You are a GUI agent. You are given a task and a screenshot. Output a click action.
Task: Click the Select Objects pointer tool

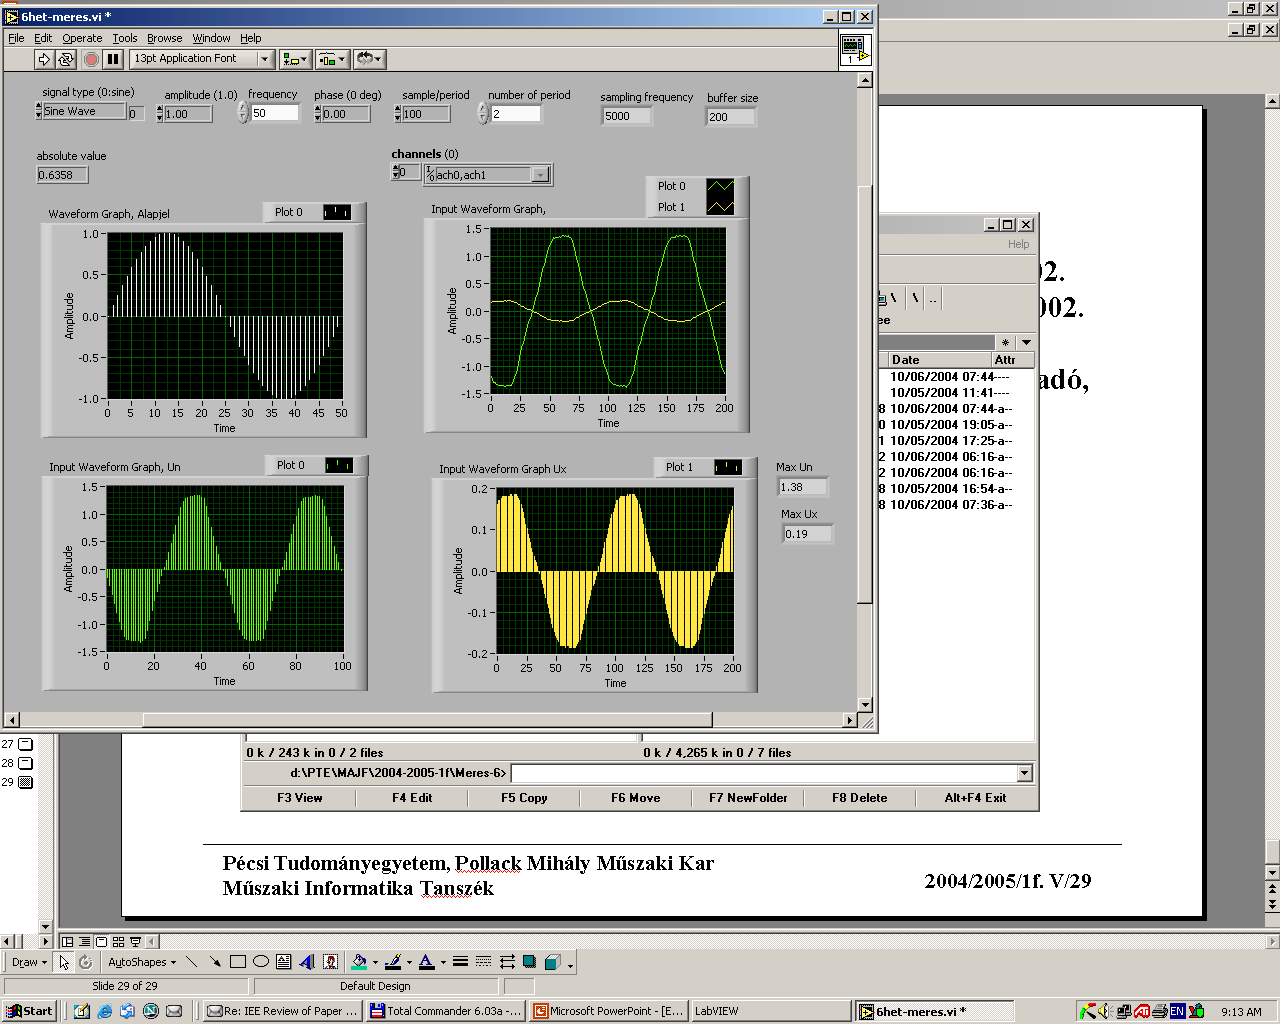[64, 962]
